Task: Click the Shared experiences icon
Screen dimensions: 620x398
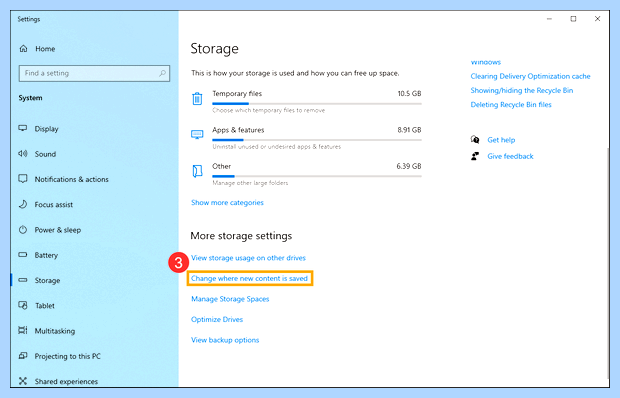Action: (x=23, y=381)
